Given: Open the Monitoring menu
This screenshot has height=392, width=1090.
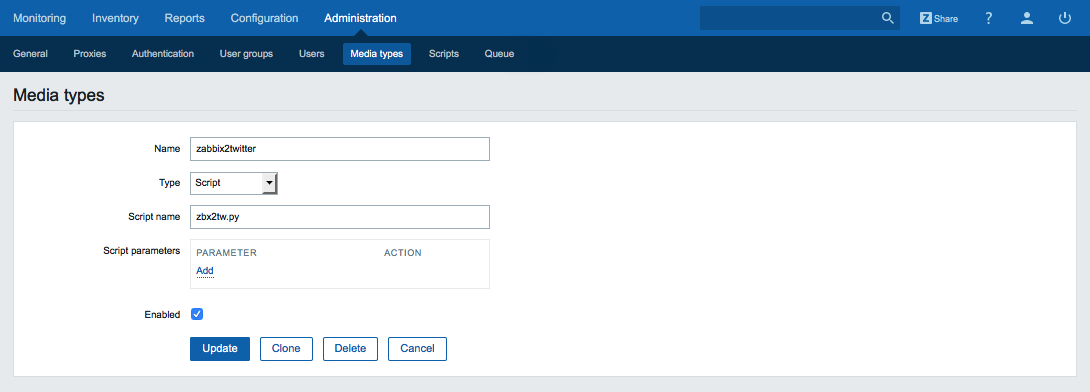Looking at the screenshot, I should click(40, 18).
